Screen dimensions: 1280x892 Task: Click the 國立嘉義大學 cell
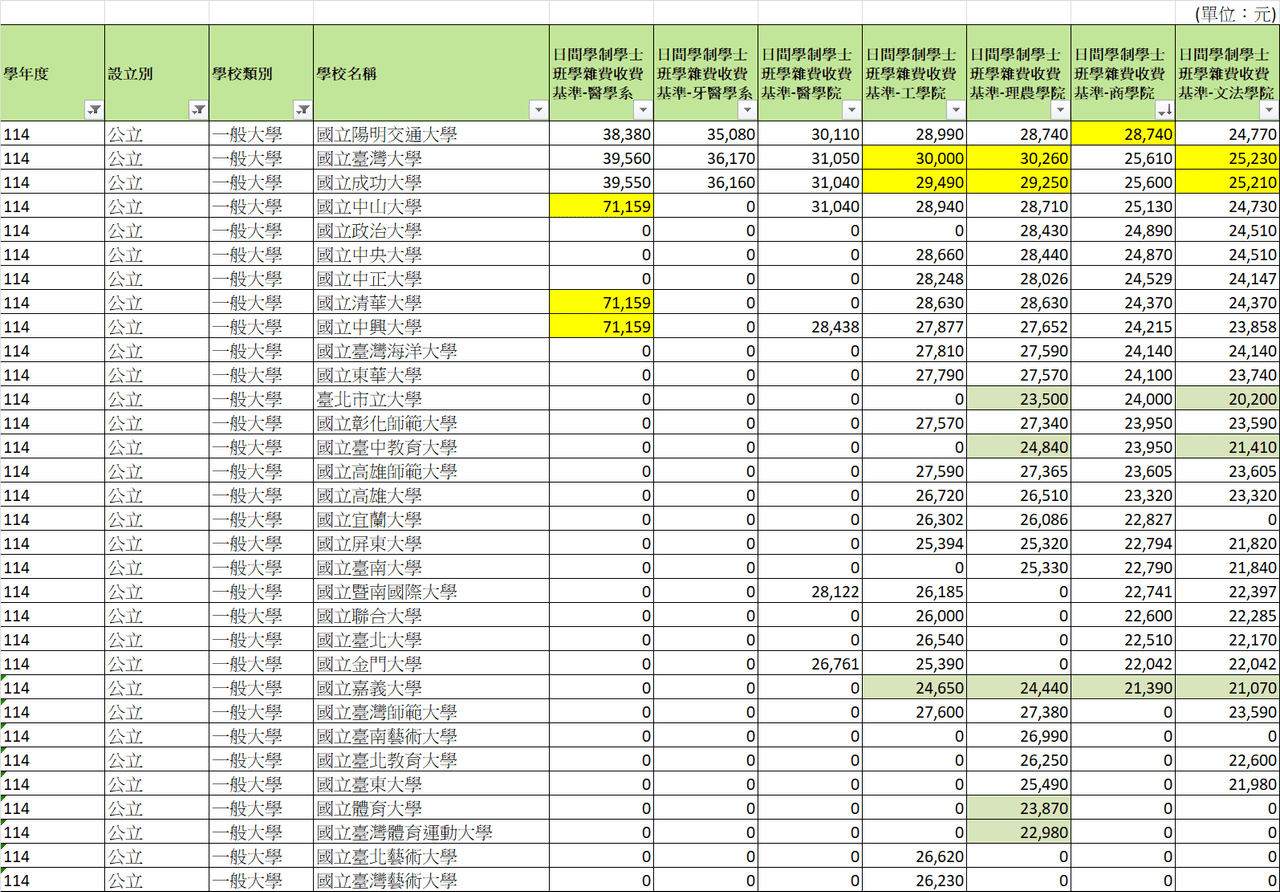point(431,688)
